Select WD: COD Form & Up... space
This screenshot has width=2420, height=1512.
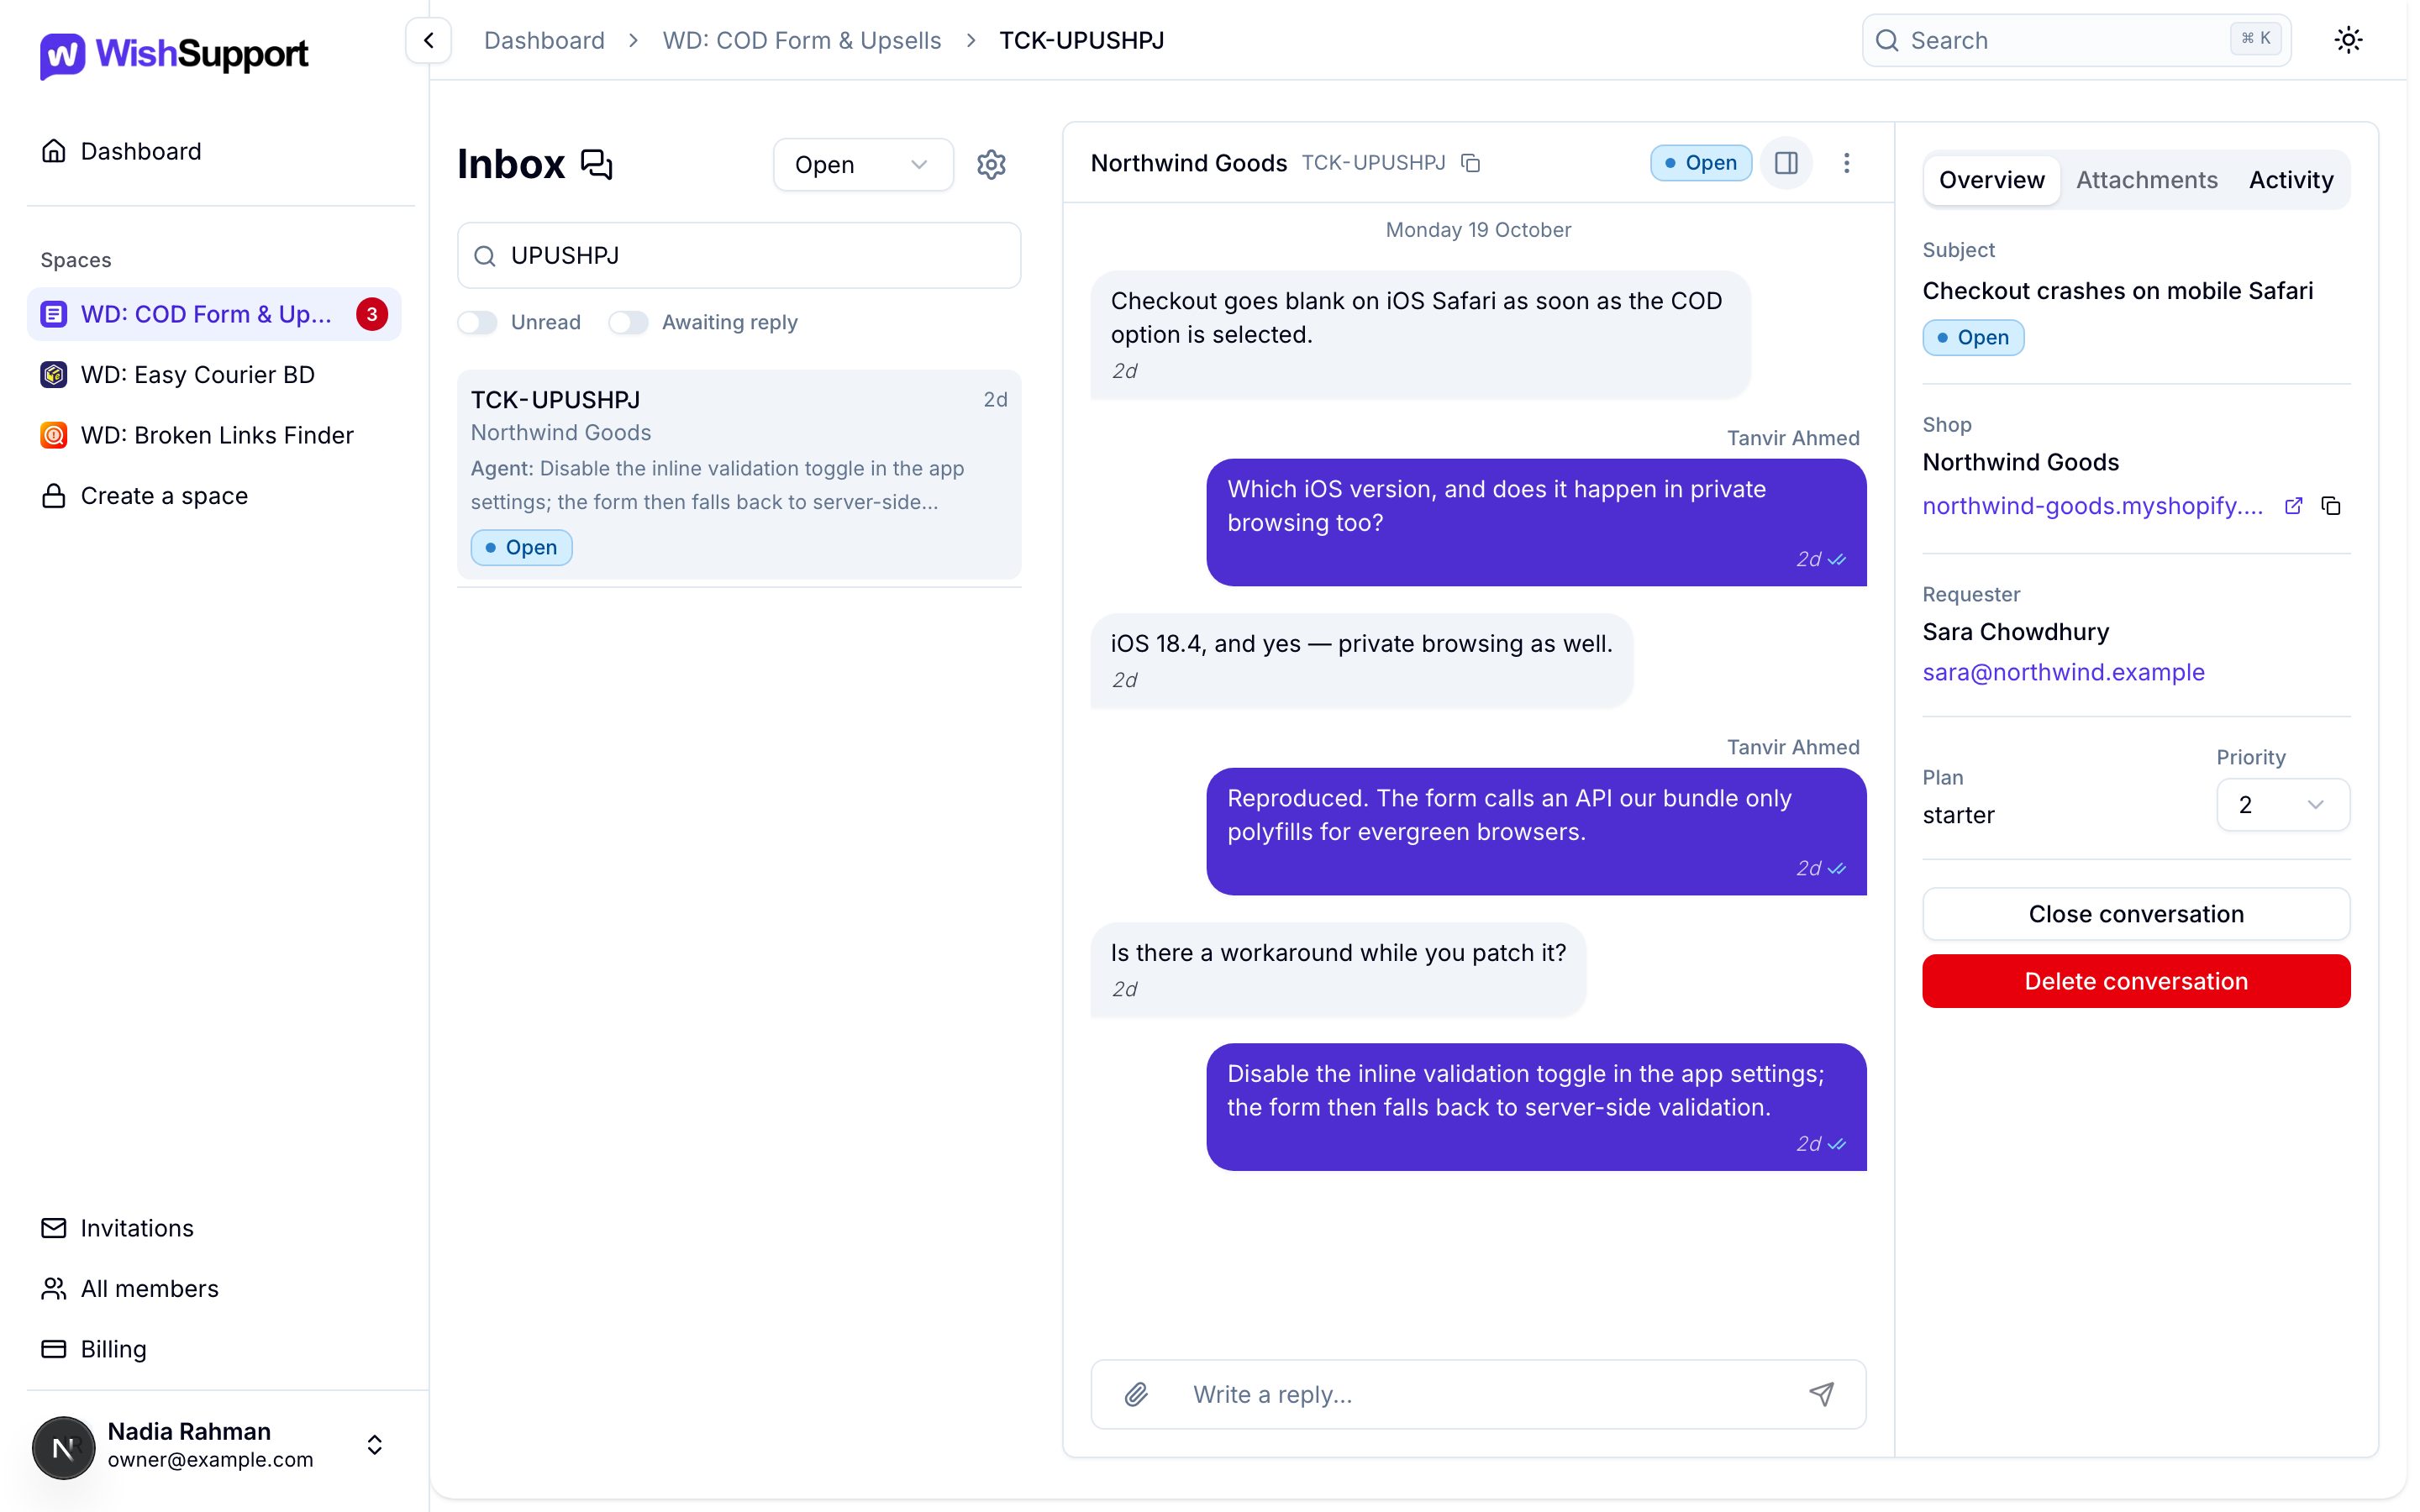(214, 314)
